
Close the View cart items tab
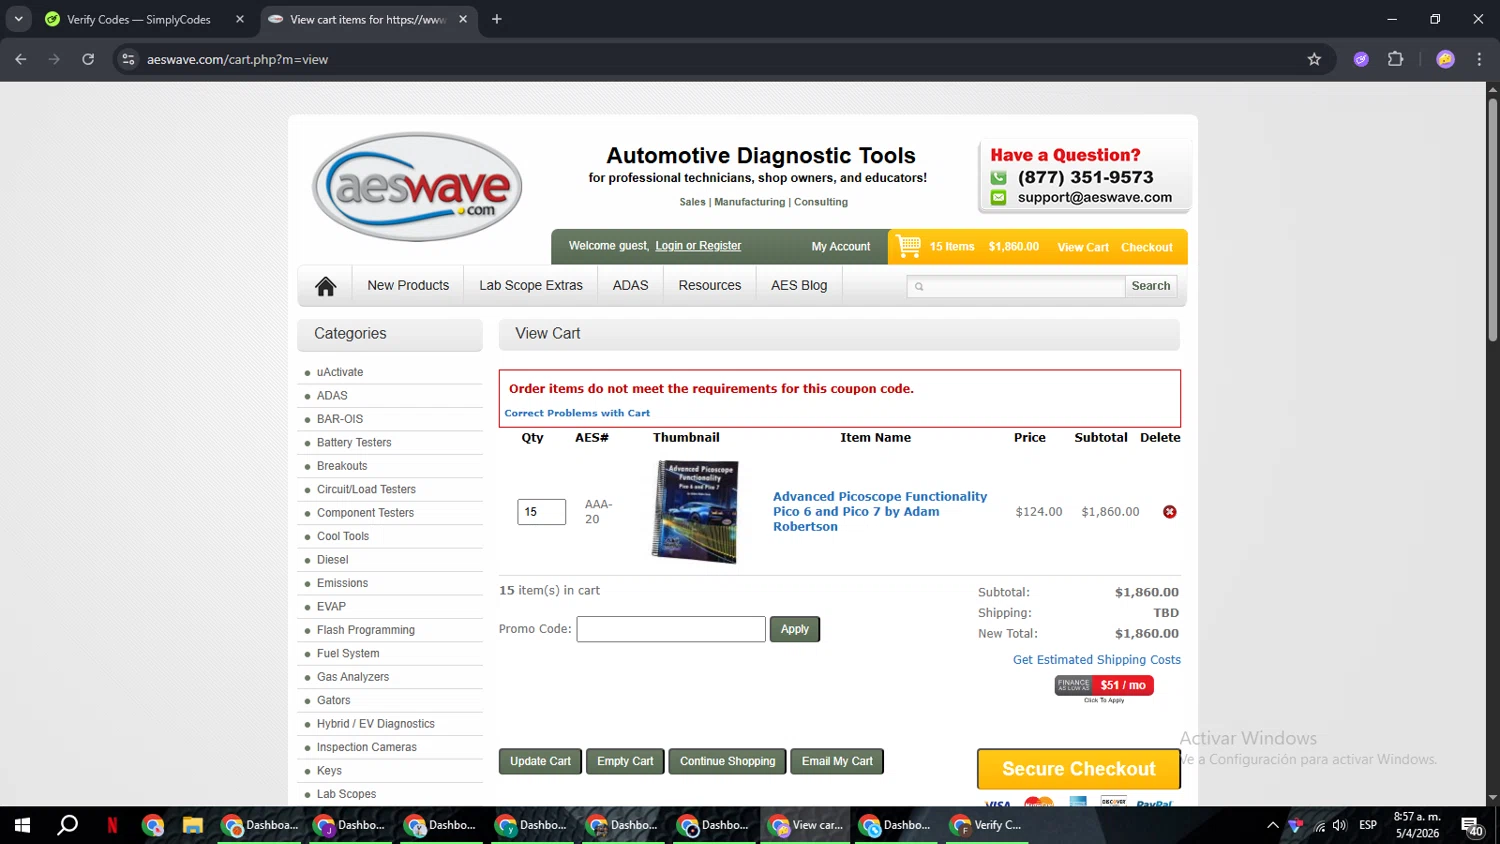tap(463, 19)
